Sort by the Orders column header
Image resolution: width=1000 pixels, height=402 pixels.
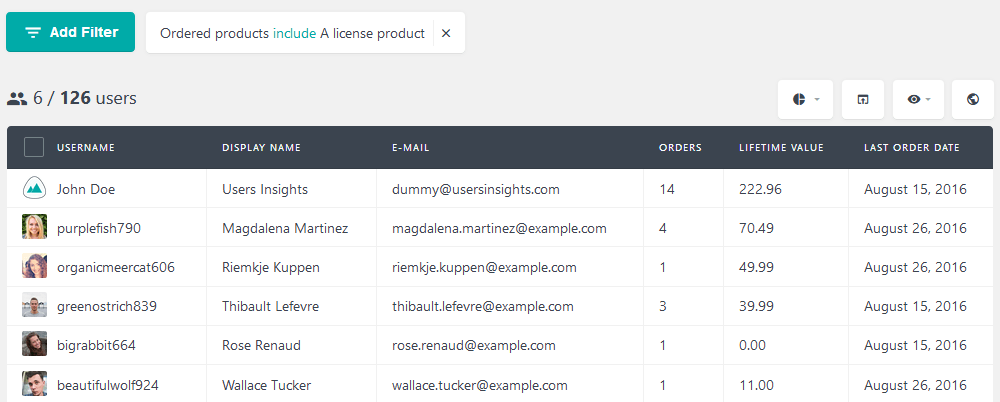click(x=680, y=147)
